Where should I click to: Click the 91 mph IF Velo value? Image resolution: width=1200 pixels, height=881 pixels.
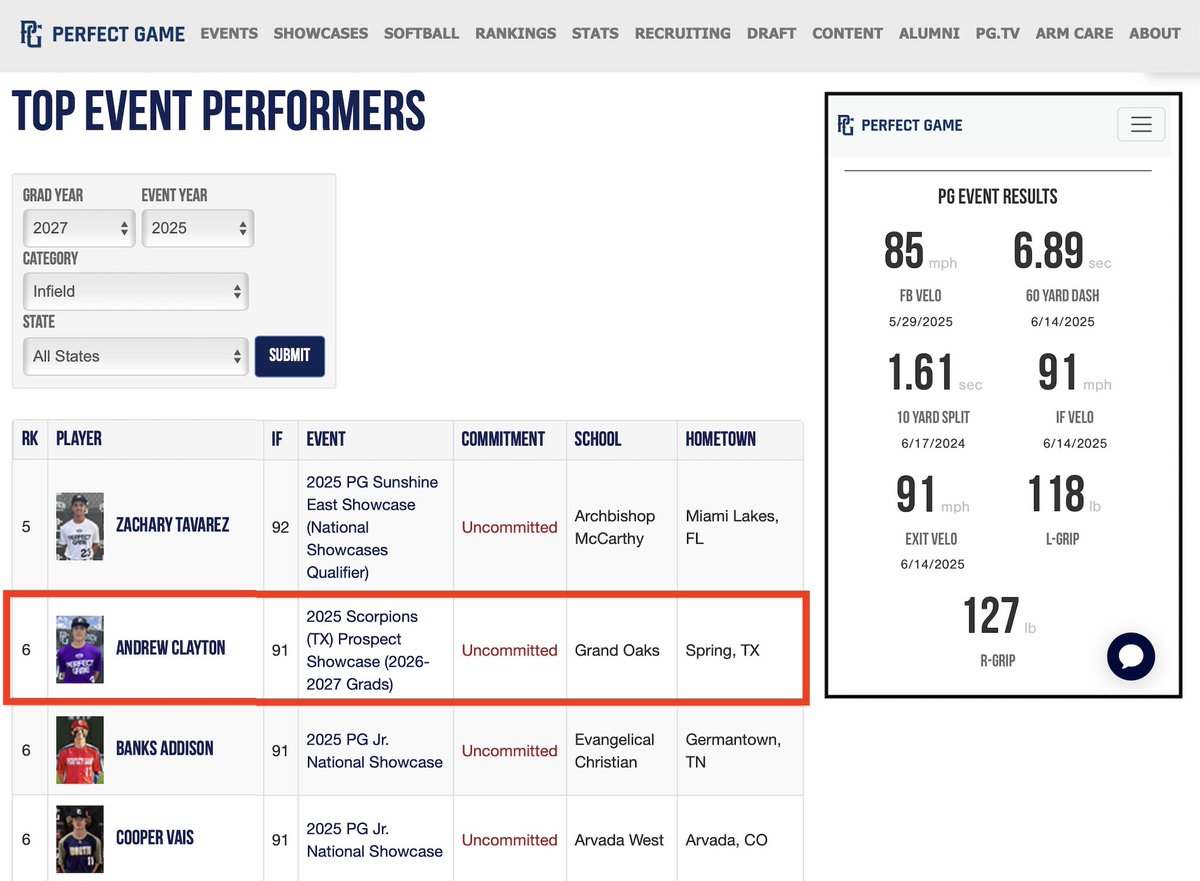point(1074,372)
